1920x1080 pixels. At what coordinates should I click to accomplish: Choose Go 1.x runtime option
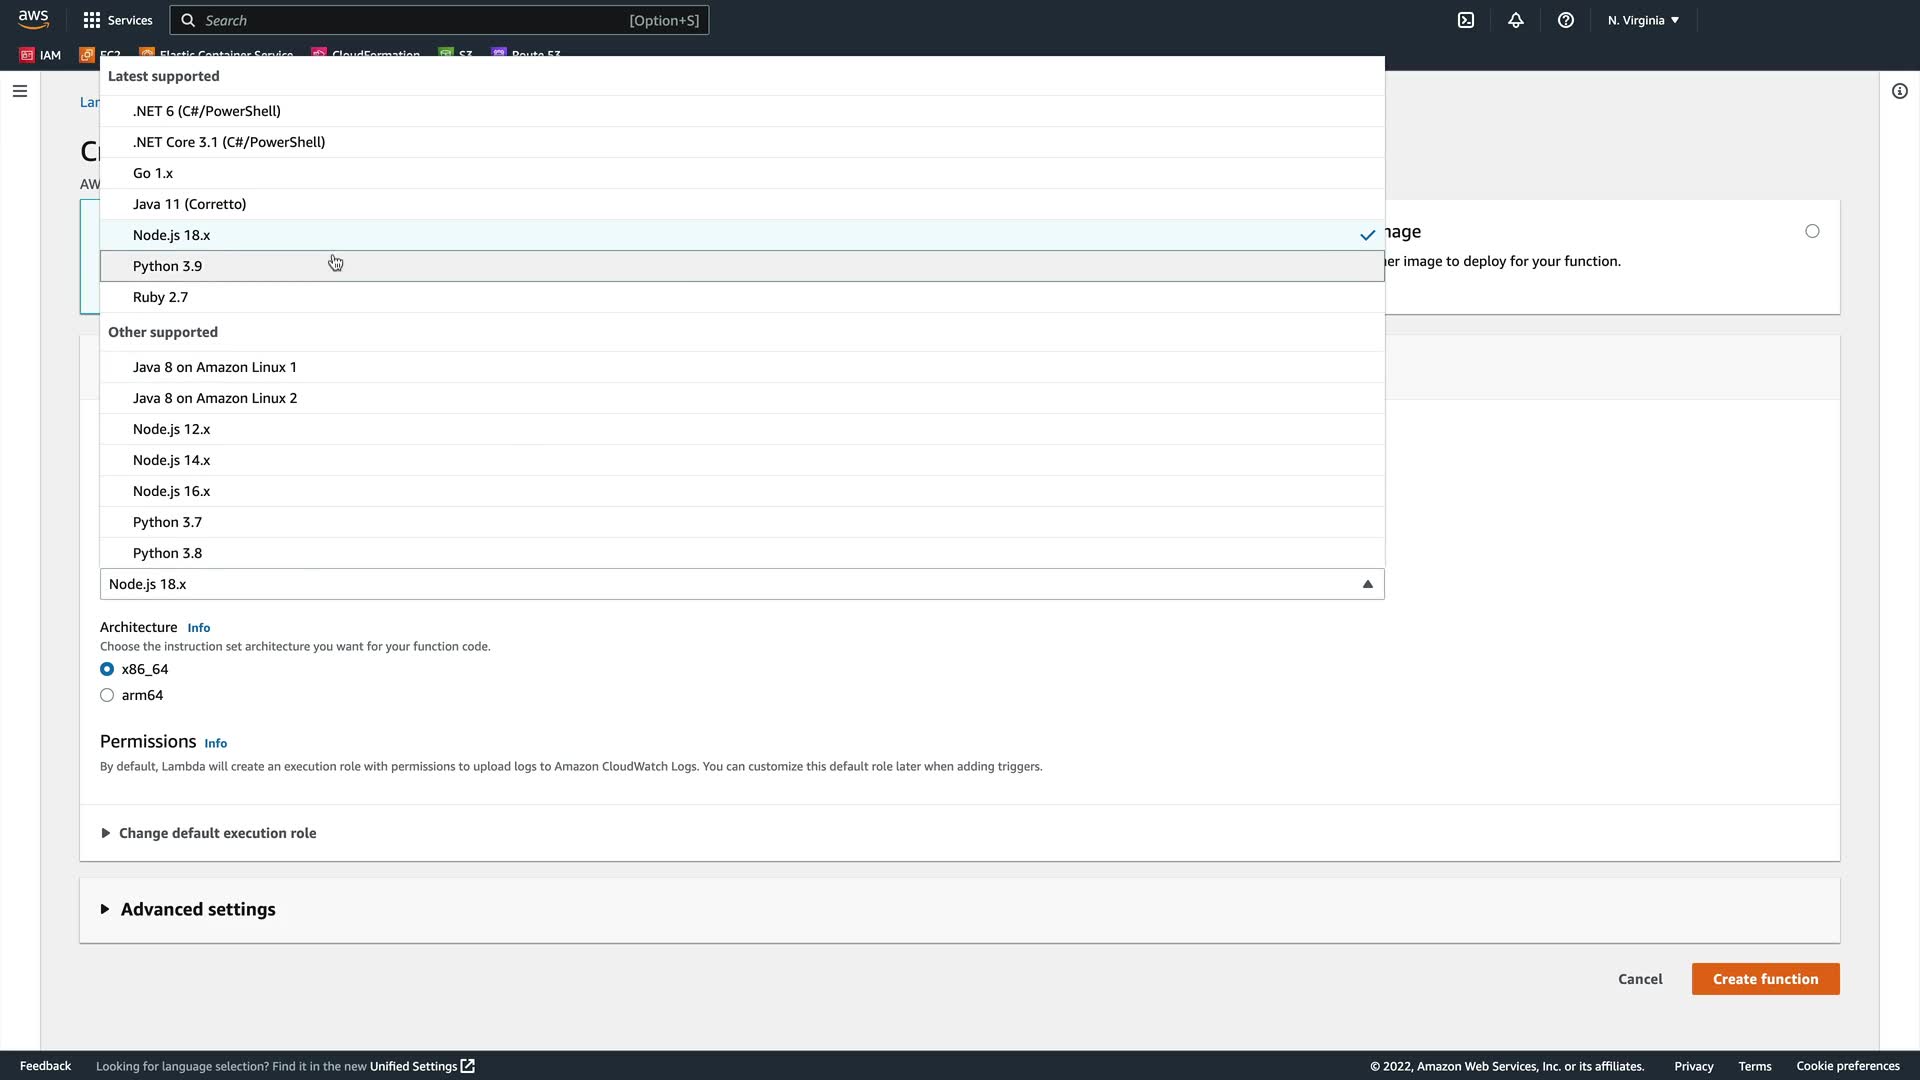(x=153, y=173)
